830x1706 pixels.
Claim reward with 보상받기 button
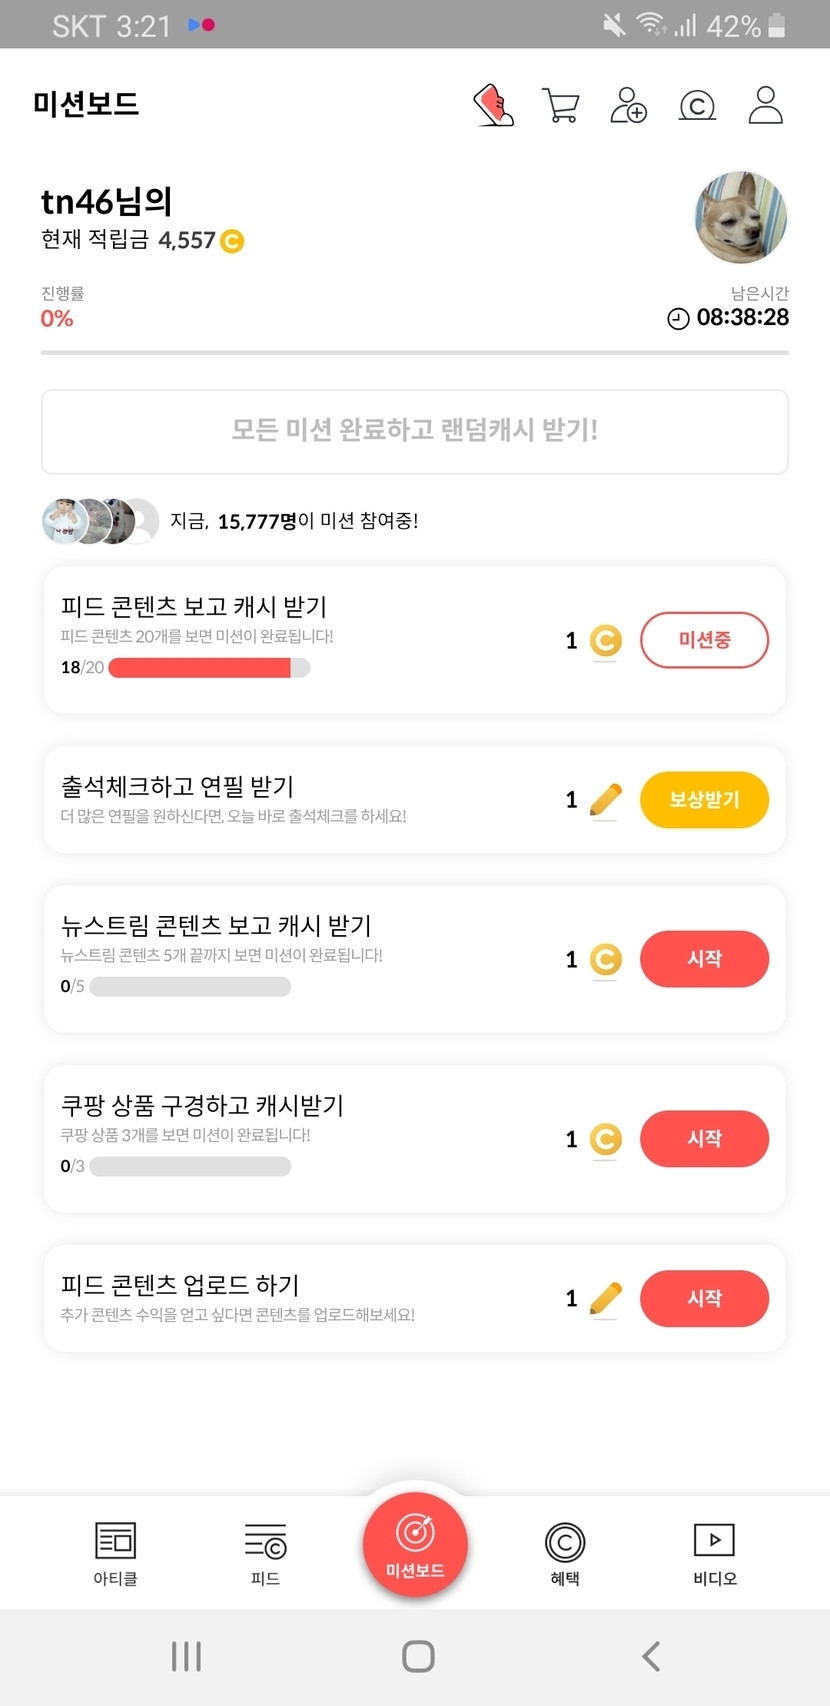tap(704, 800)
